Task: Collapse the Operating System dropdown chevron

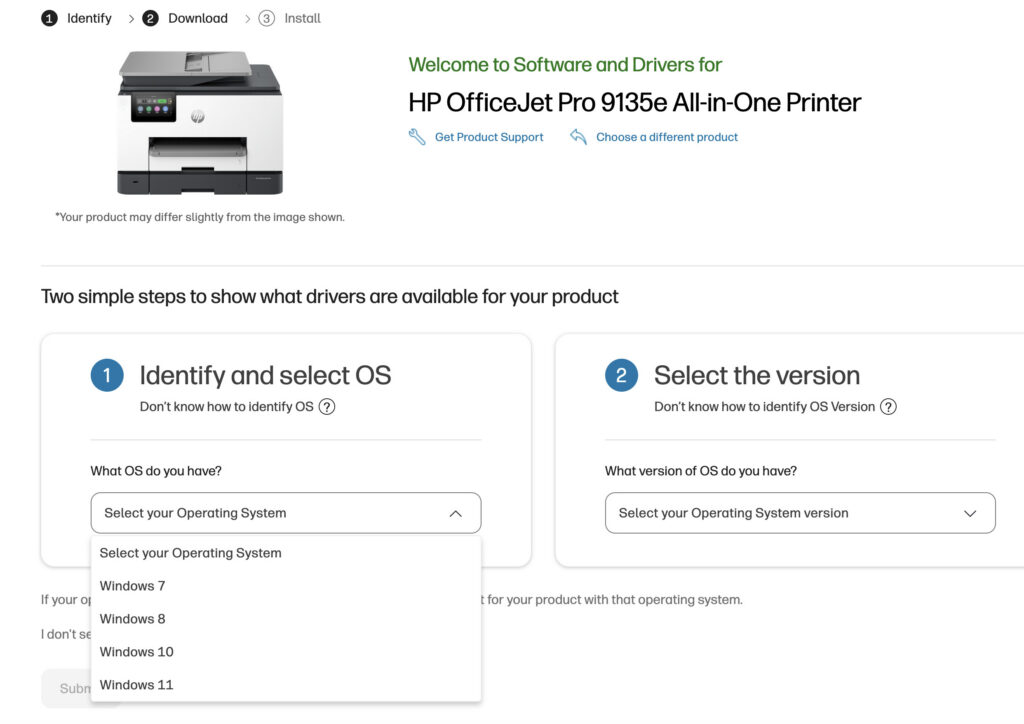Action: pos(456,512)
